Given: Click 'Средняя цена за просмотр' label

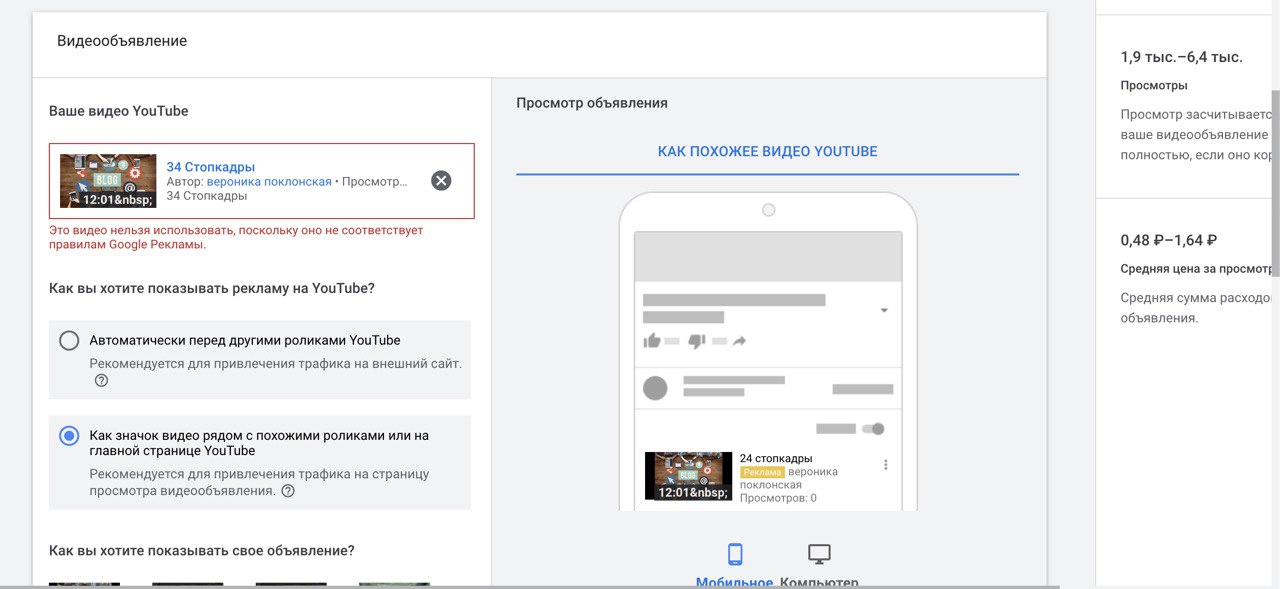Looking at the screenshot, I should click(x=1196, y=269).
